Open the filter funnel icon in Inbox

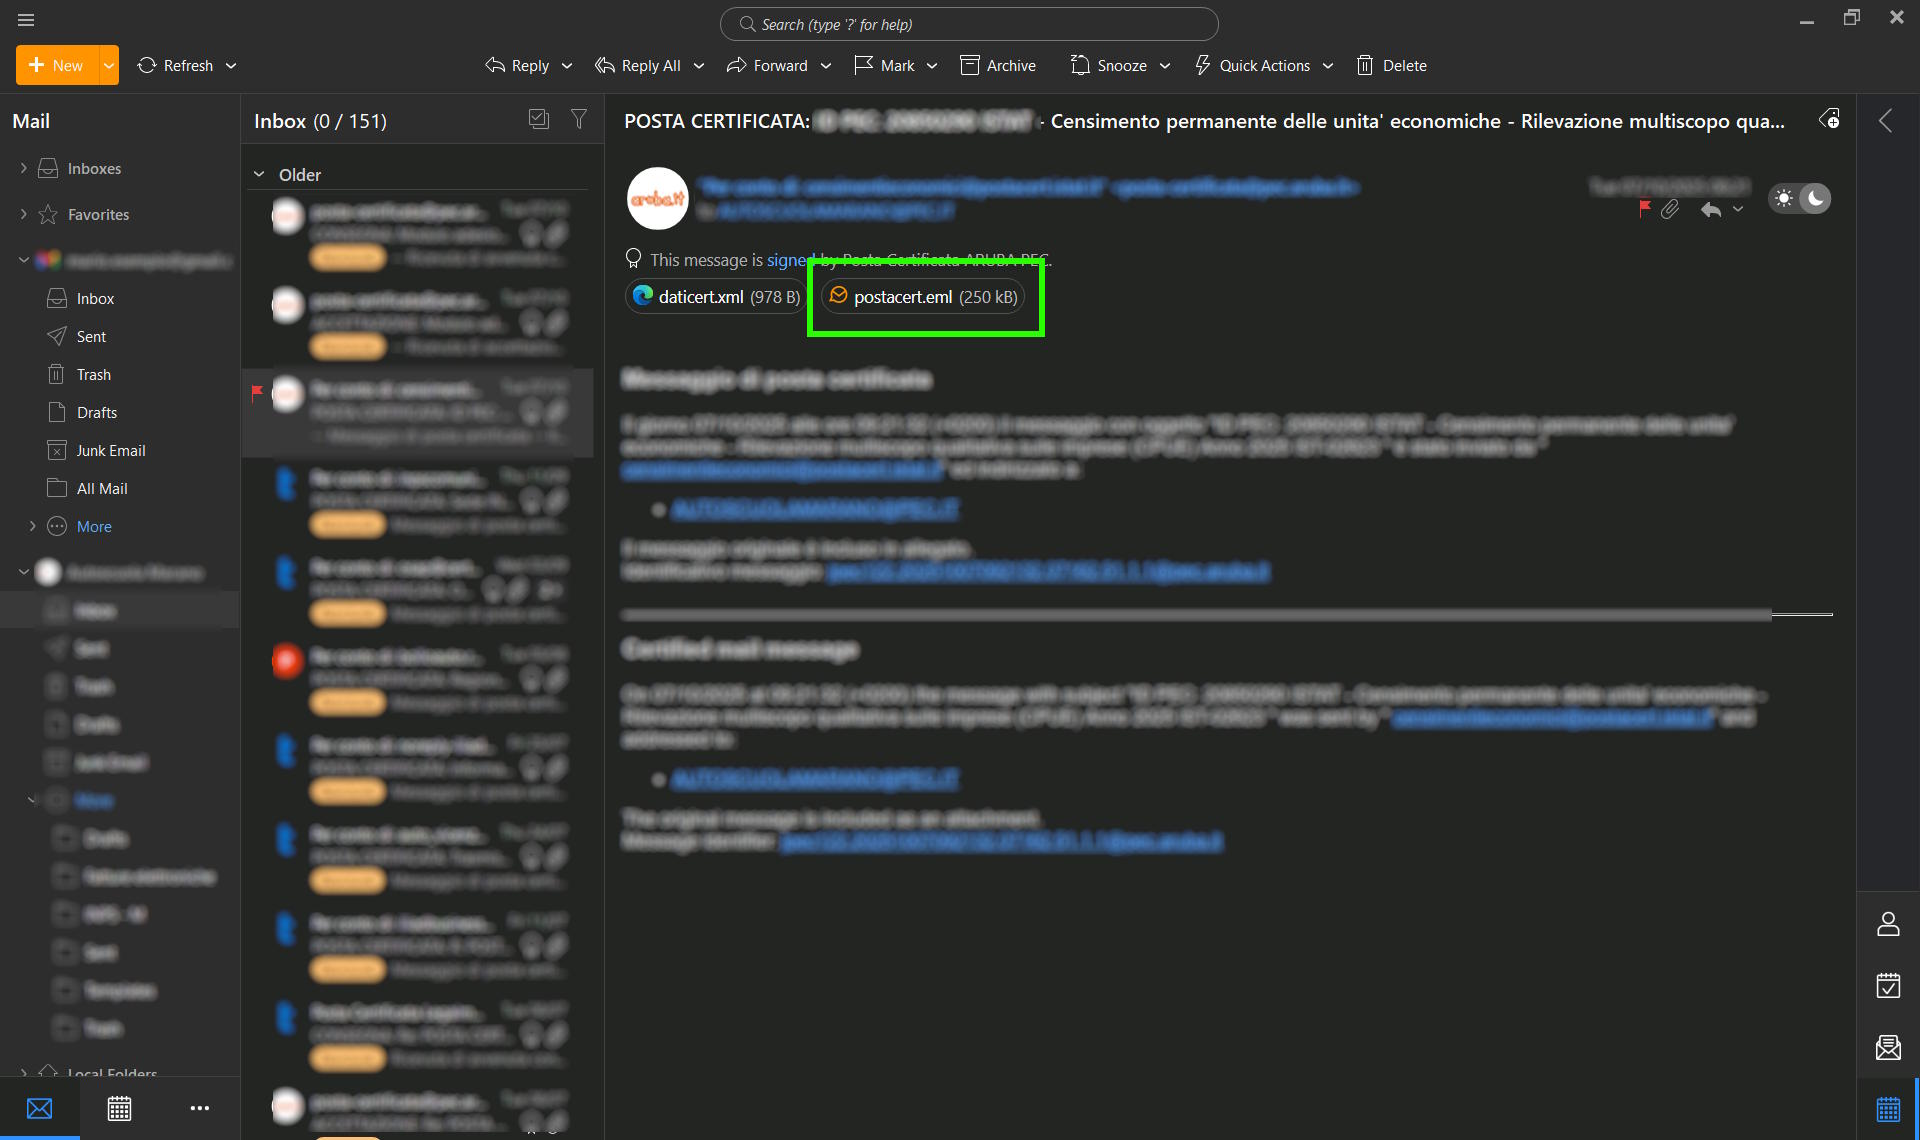578,119
